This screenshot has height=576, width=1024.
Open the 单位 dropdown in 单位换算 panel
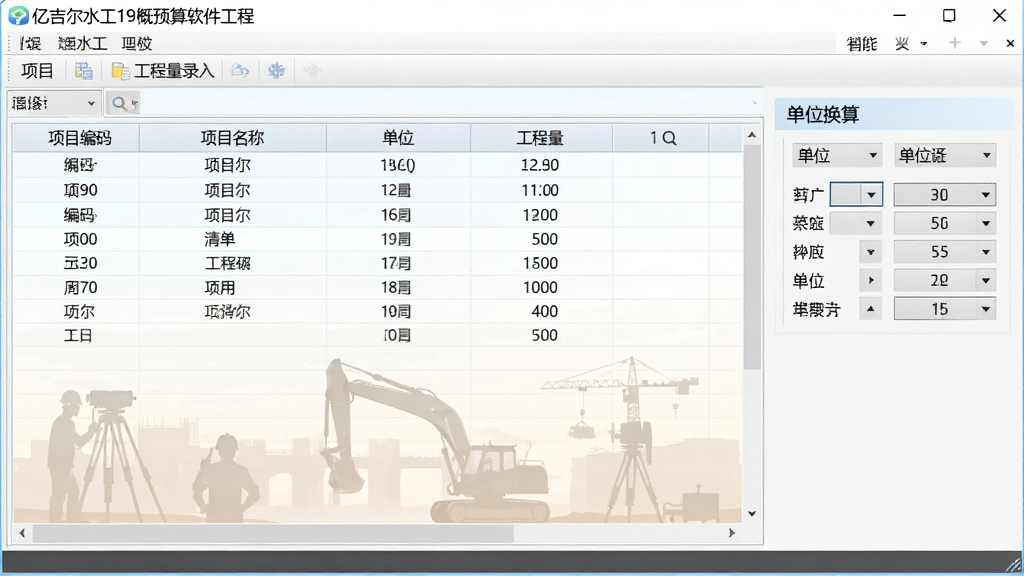(837, 155)
